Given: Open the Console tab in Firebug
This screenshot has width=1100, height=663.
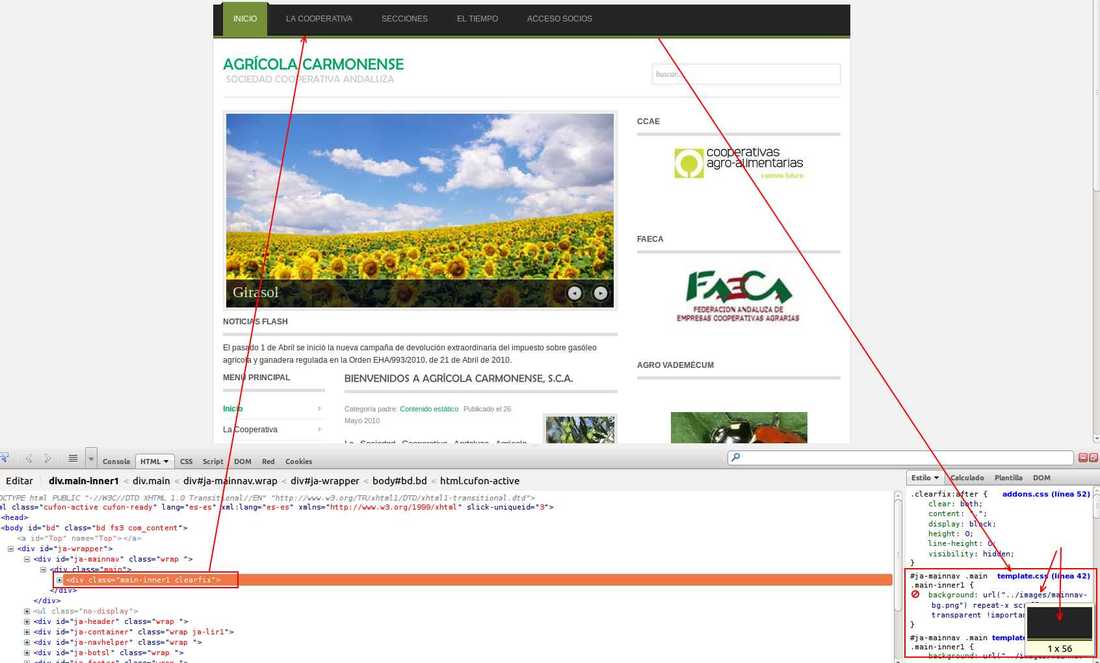Looking at the screenshot, I should point(116,462).
